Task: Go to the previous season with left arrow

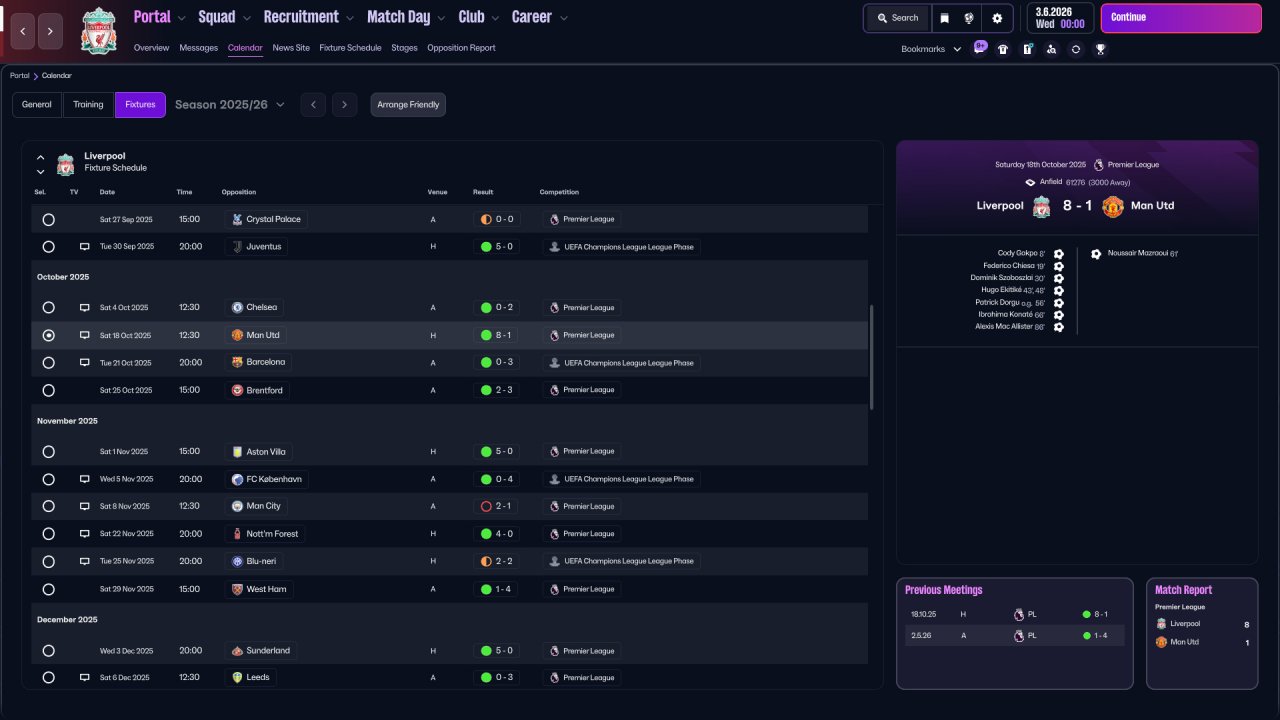Action: [313, 105]
